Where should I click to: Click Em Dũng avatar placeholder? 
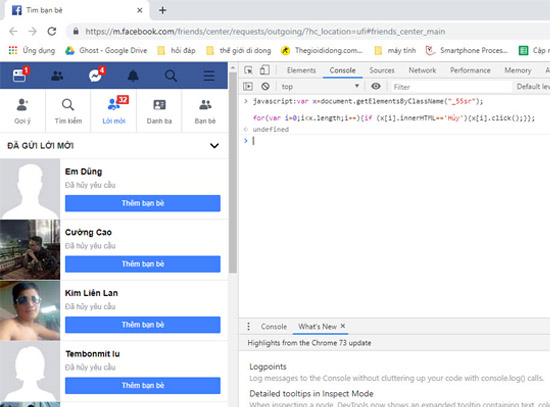coord(30,189)
